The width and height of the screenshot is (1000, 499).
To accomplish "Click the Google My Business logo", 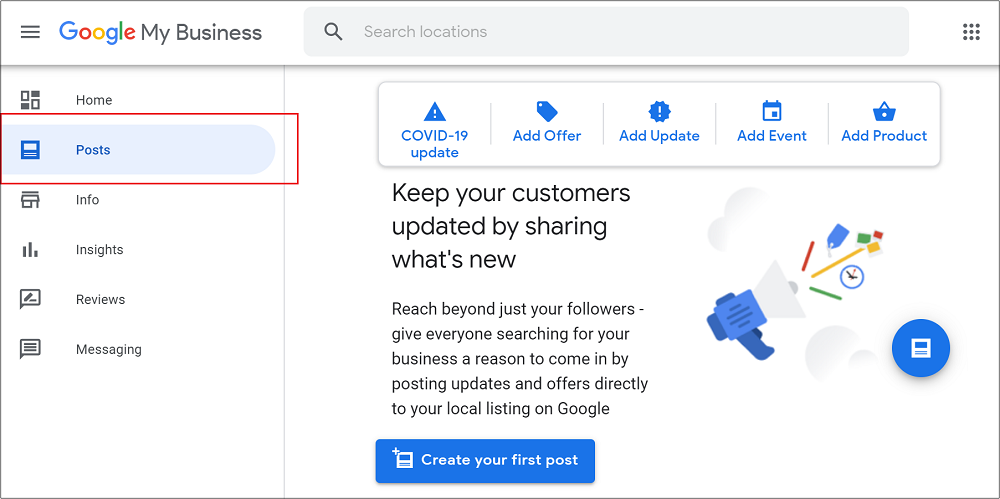I will click(160, 33).
